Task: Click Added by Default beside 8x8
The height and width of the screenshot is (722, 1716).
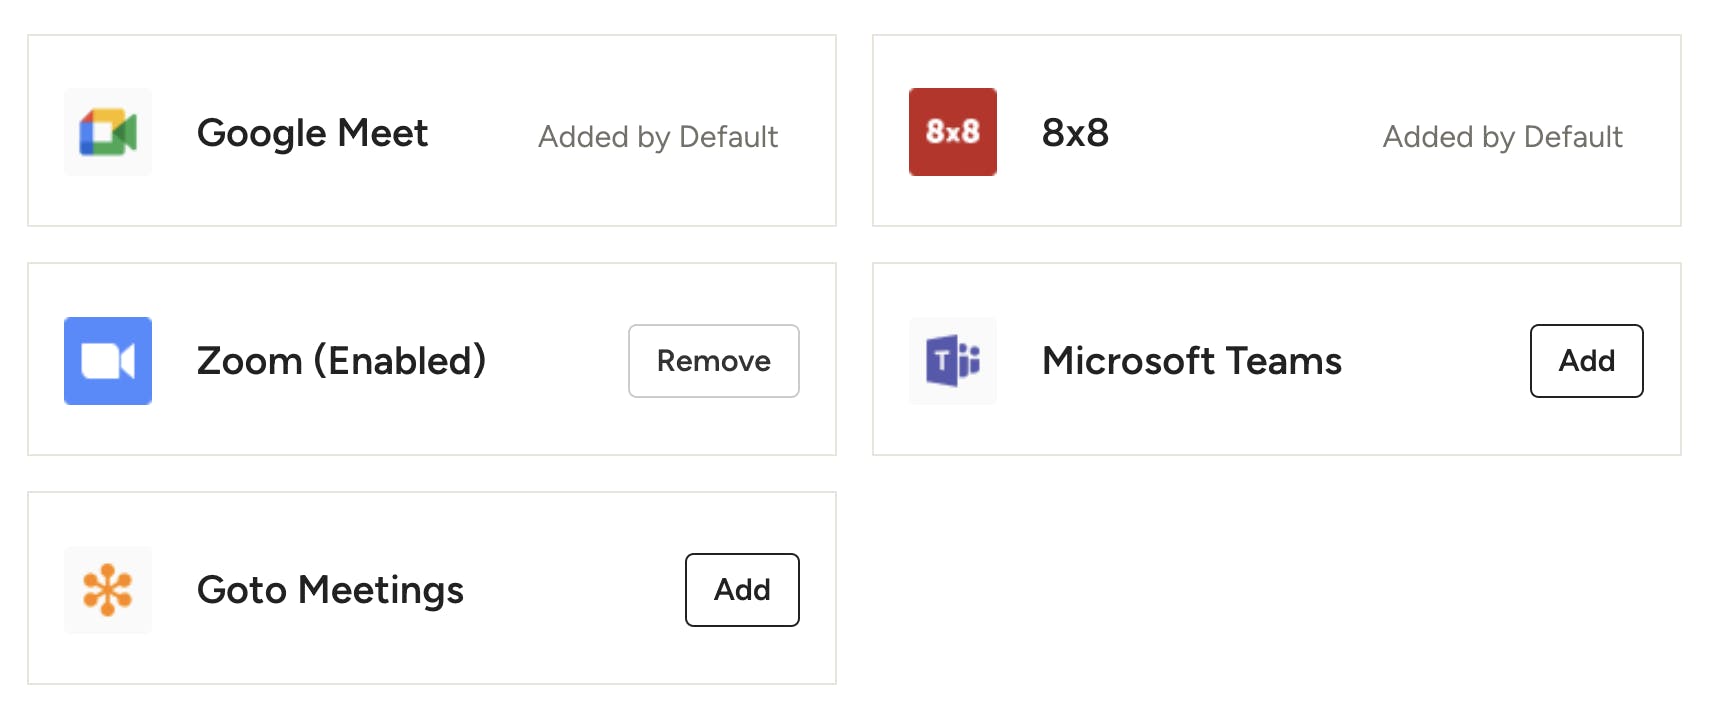Action: click(x=1502, y=137)
